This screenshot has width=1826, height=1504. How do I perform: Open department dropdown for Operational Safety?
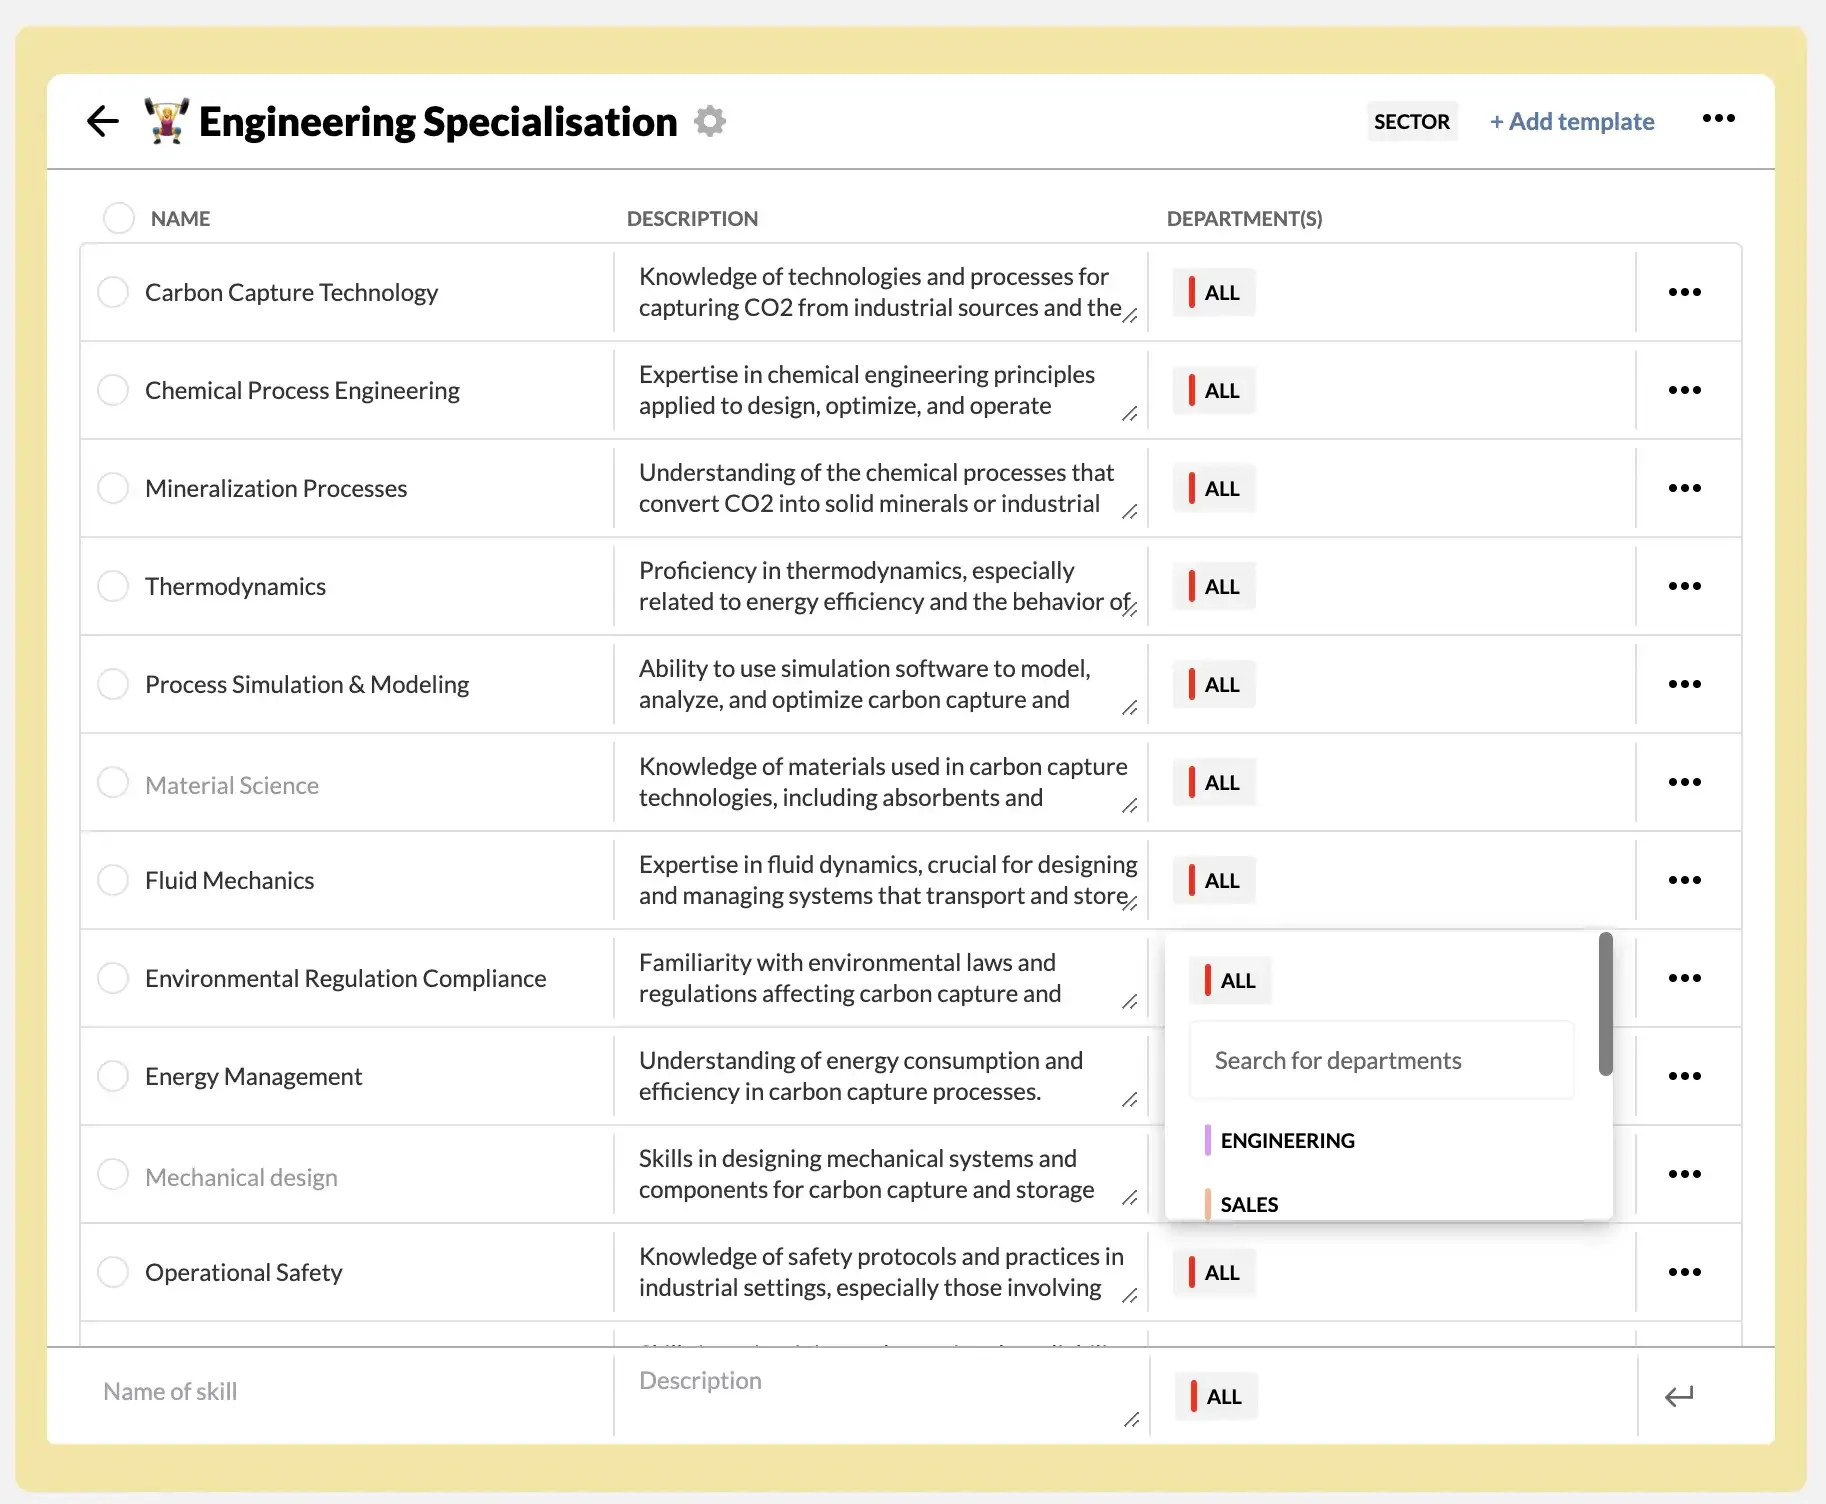(1214, 1272)
